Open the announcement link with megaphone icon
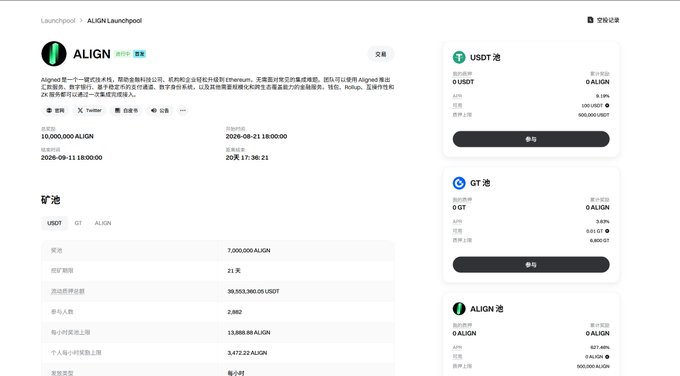This screenshot has height=376, width=680. 160,111
